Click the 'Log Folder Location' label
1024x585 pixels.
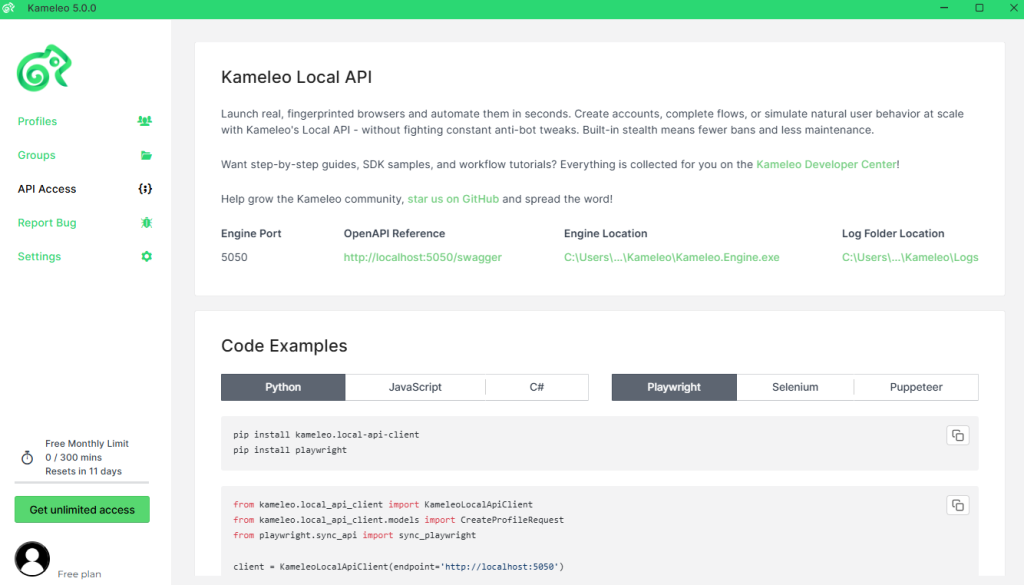point(893,234)
